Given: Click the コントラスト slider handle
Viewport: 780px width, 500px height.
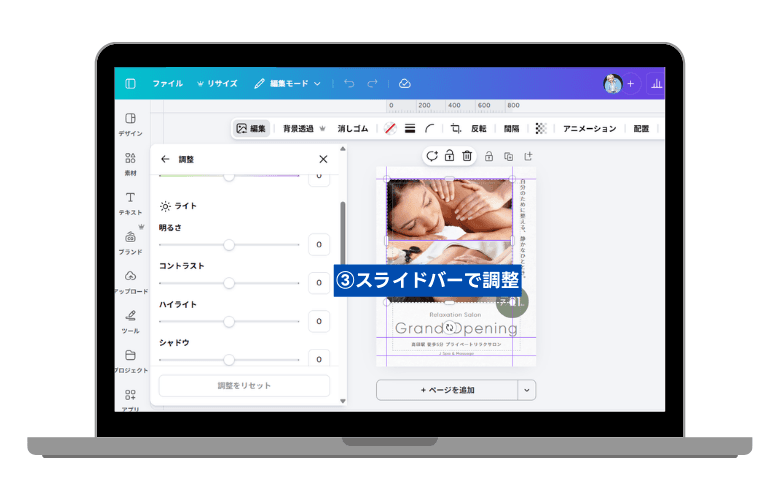Looking at the screenshot, I should pos(229,283).
